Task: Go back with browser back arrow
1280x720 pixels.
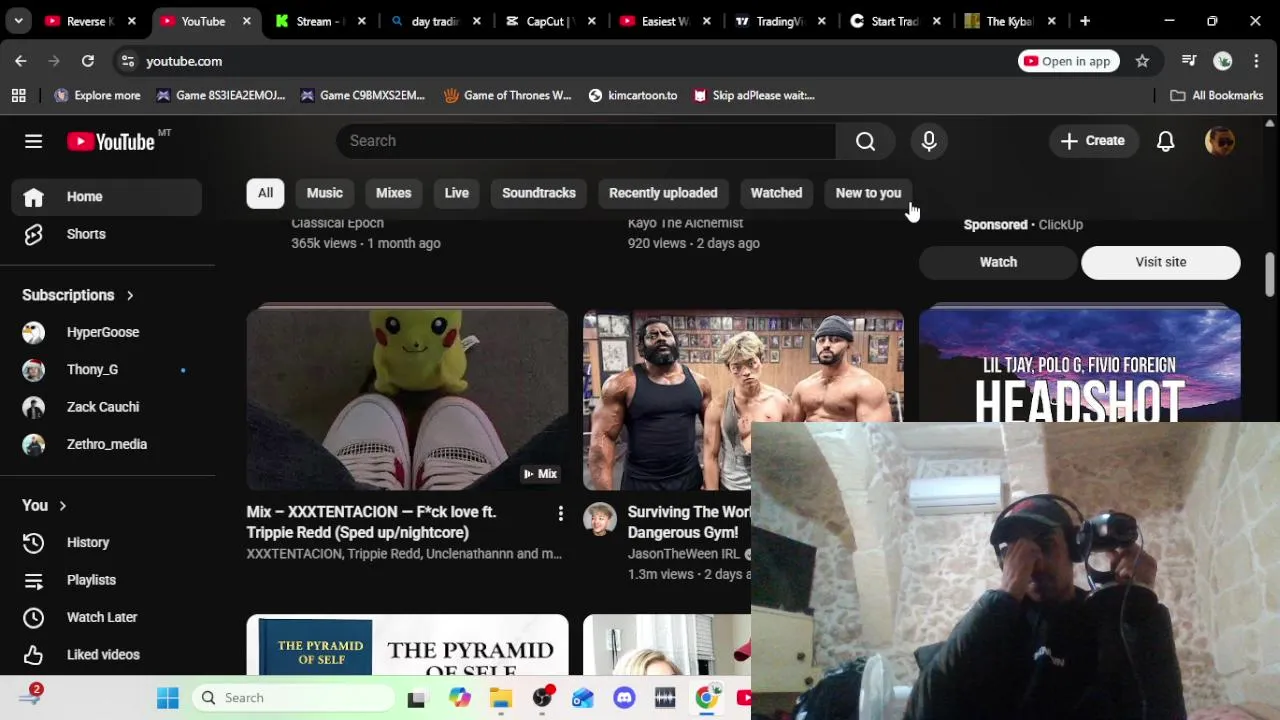Action: click(21, 61)
